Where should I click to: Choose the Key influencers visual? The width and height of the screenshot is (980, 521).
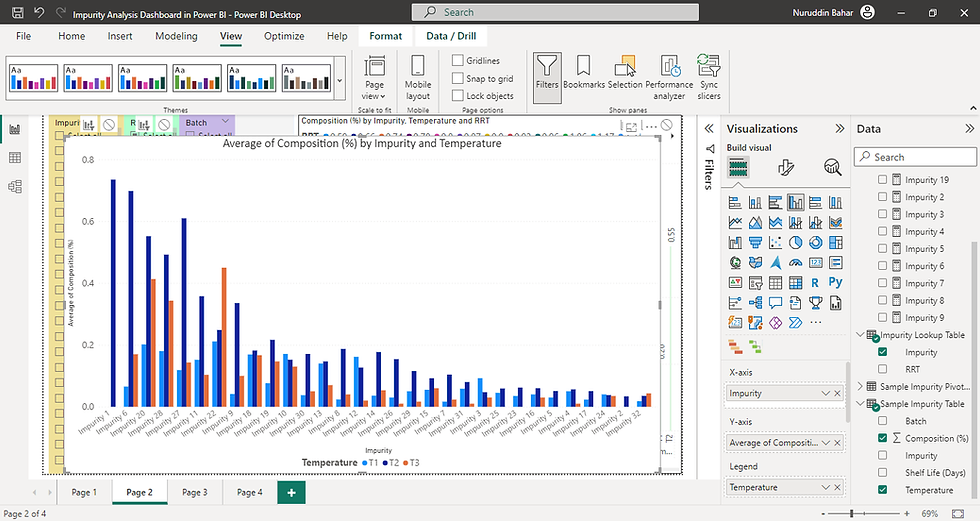point(736,303)
